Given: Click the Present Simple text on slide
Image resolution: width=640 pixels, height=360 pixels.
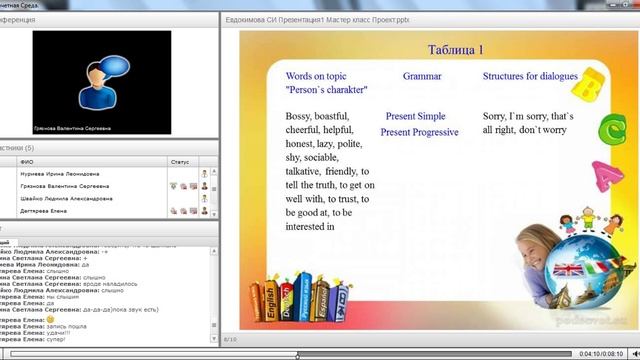Looking at the screenshot, I should pos(416,116).
